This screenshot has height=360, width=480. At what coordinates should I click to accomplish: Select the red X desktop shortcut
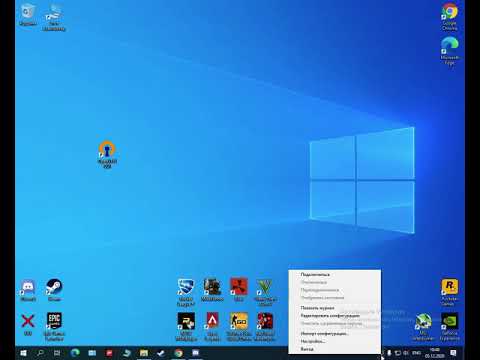pos(28,324)
